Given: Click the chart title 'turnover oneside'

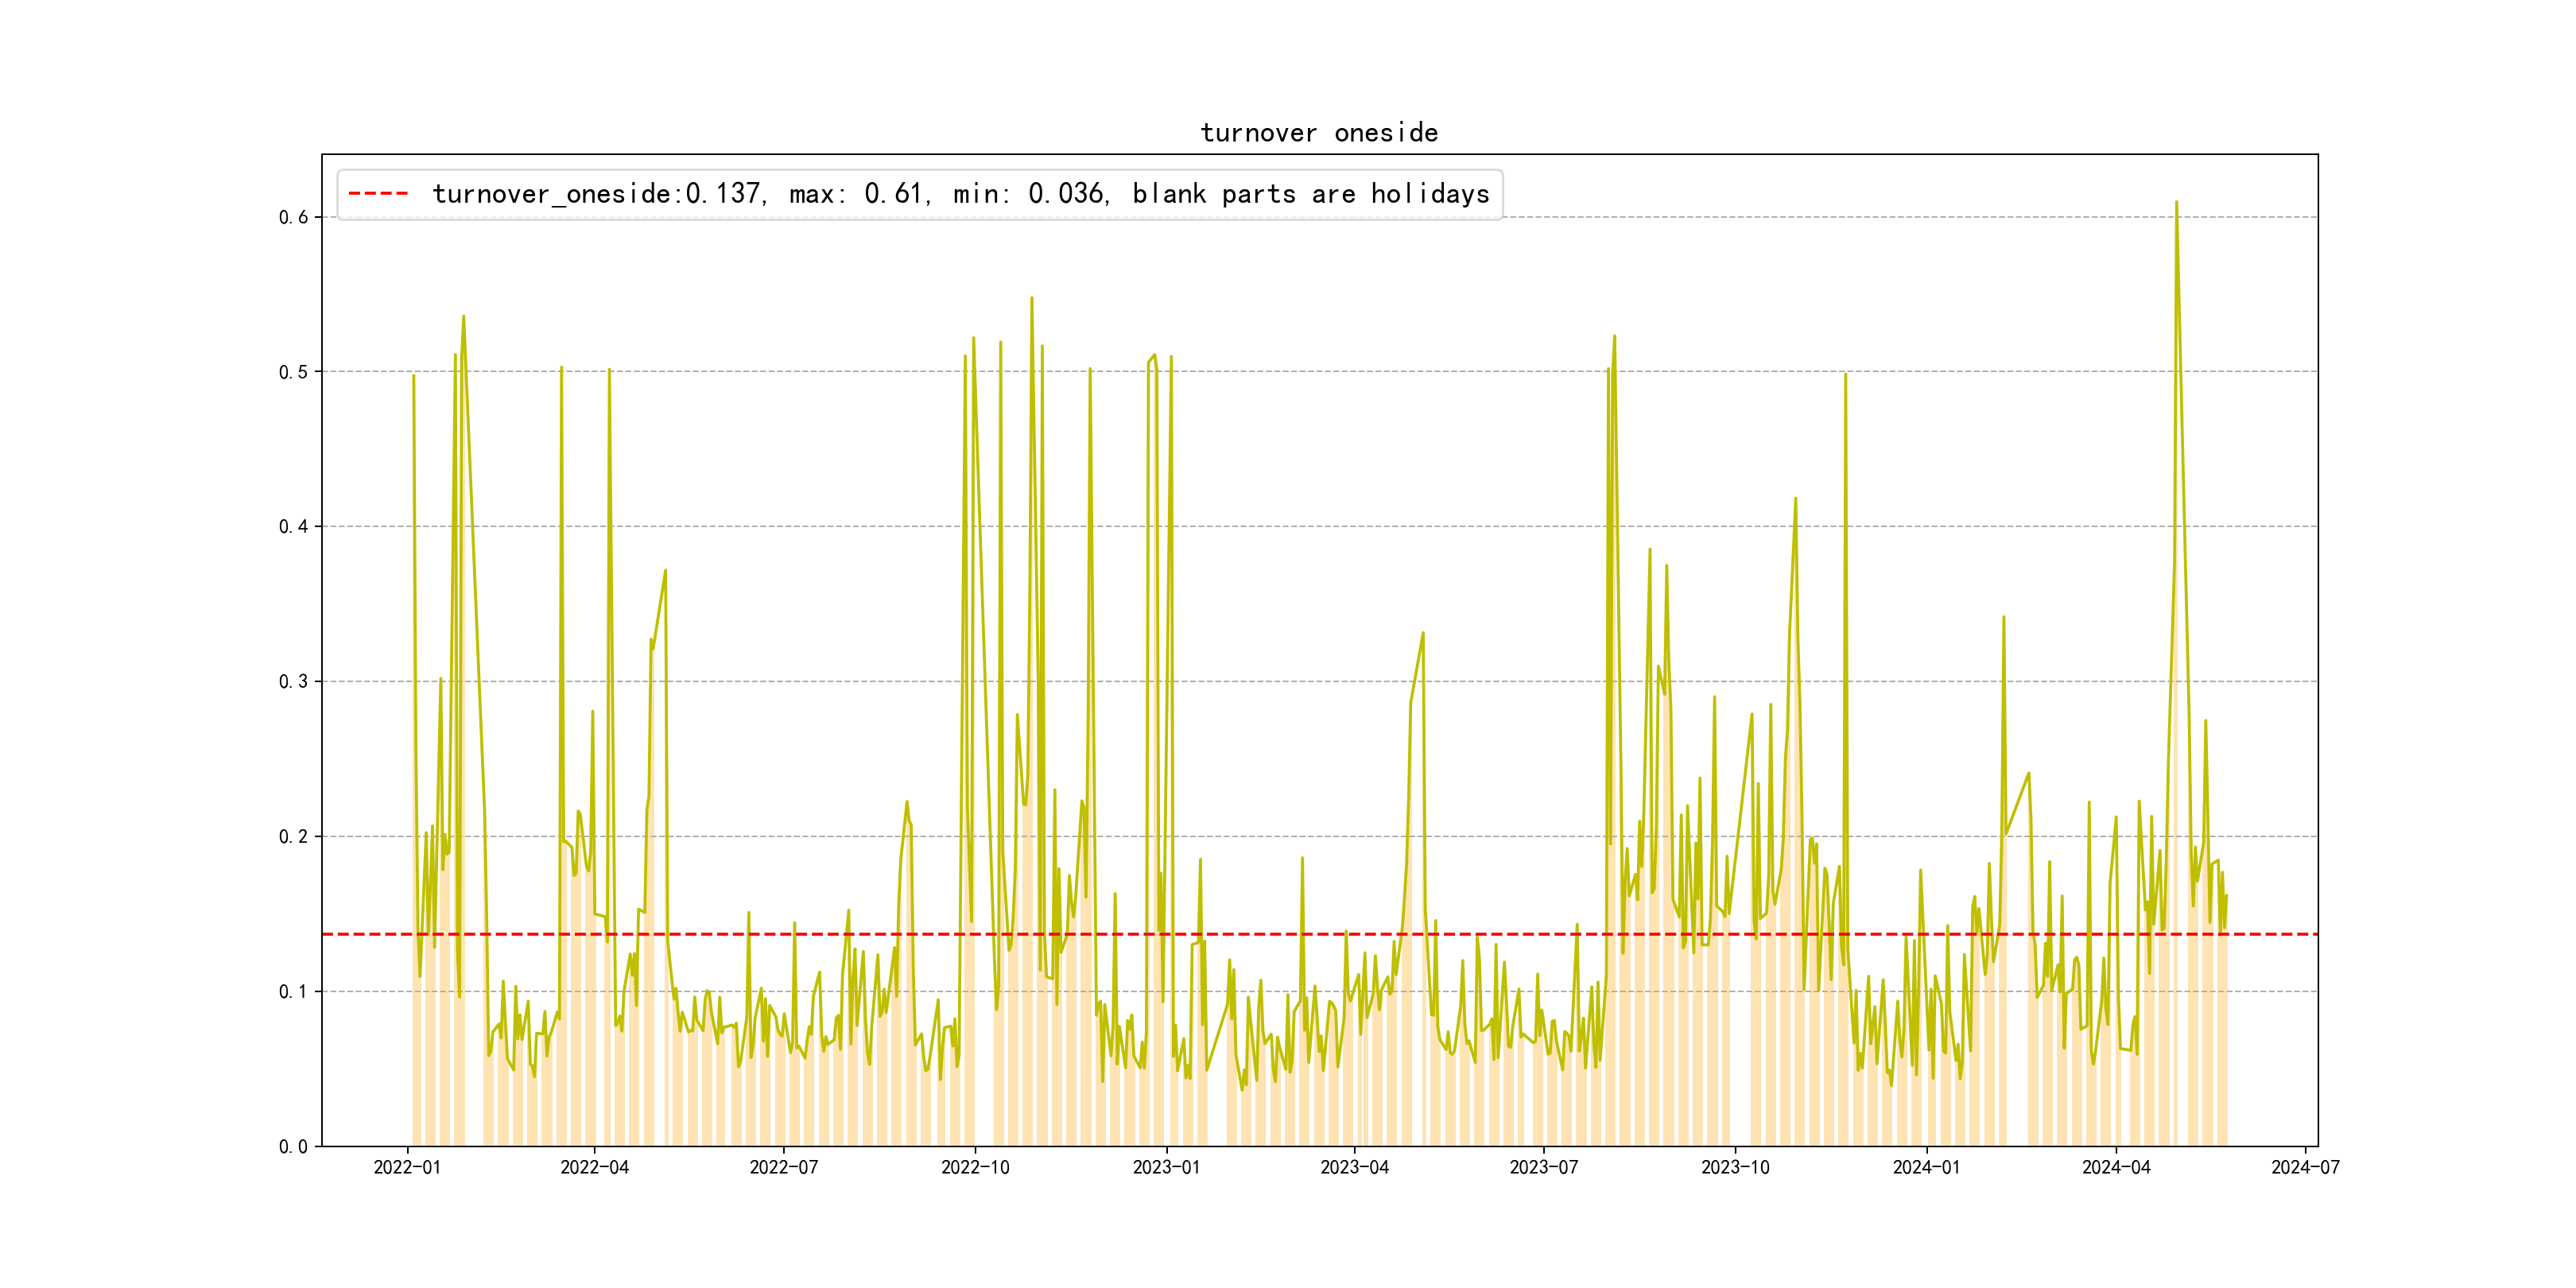Looking at the screenshot, I should coord(1318,133).
